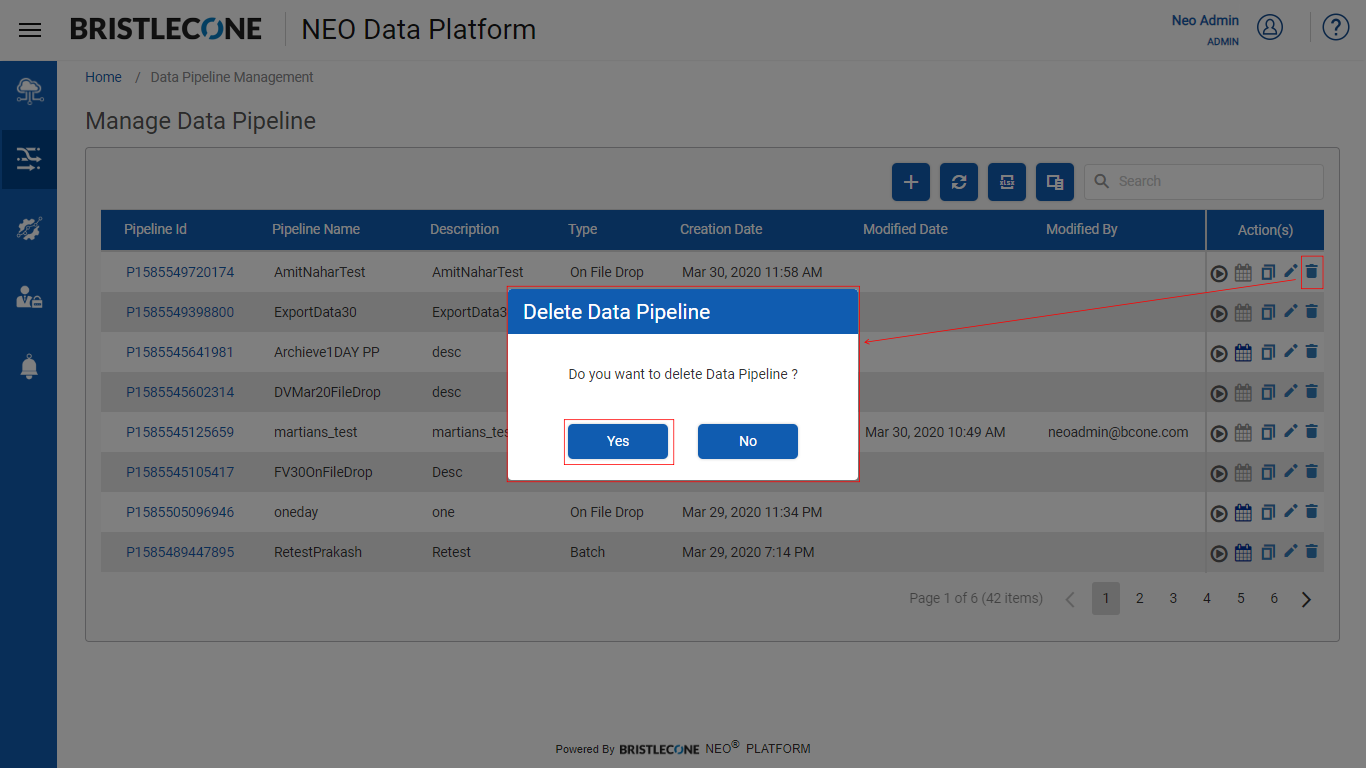Open pipeline P1585489447895
1366x768 pixels.
(x=180, y=552)
